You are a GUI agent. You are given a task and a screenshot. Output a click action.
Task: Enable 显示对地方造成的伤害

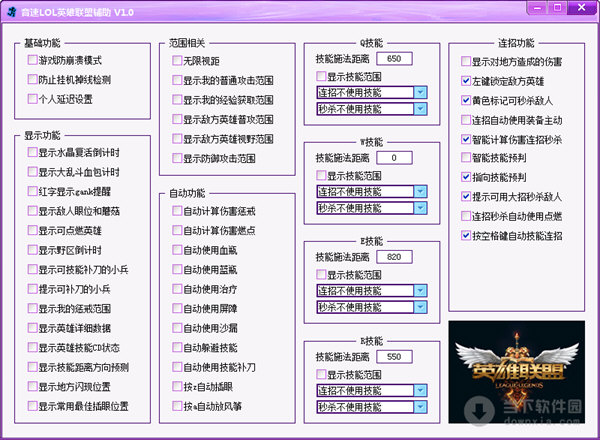(x=466, y=61)
